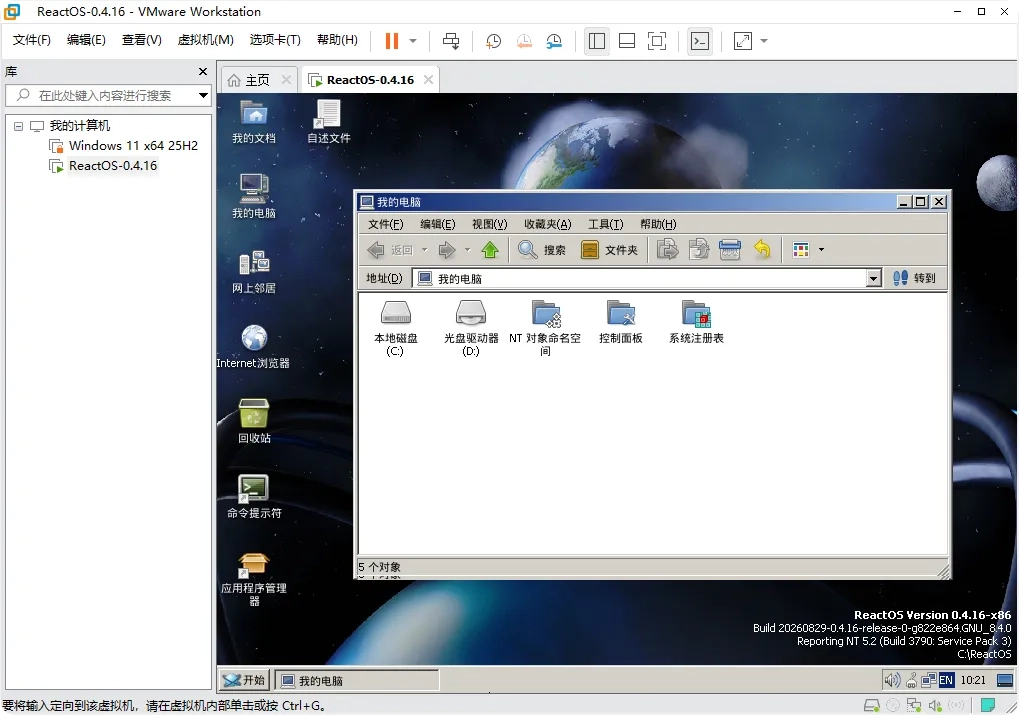1019x715 pixels.
Task: Open VMware 查看(V) menu
Action: (x=141, y=40)
